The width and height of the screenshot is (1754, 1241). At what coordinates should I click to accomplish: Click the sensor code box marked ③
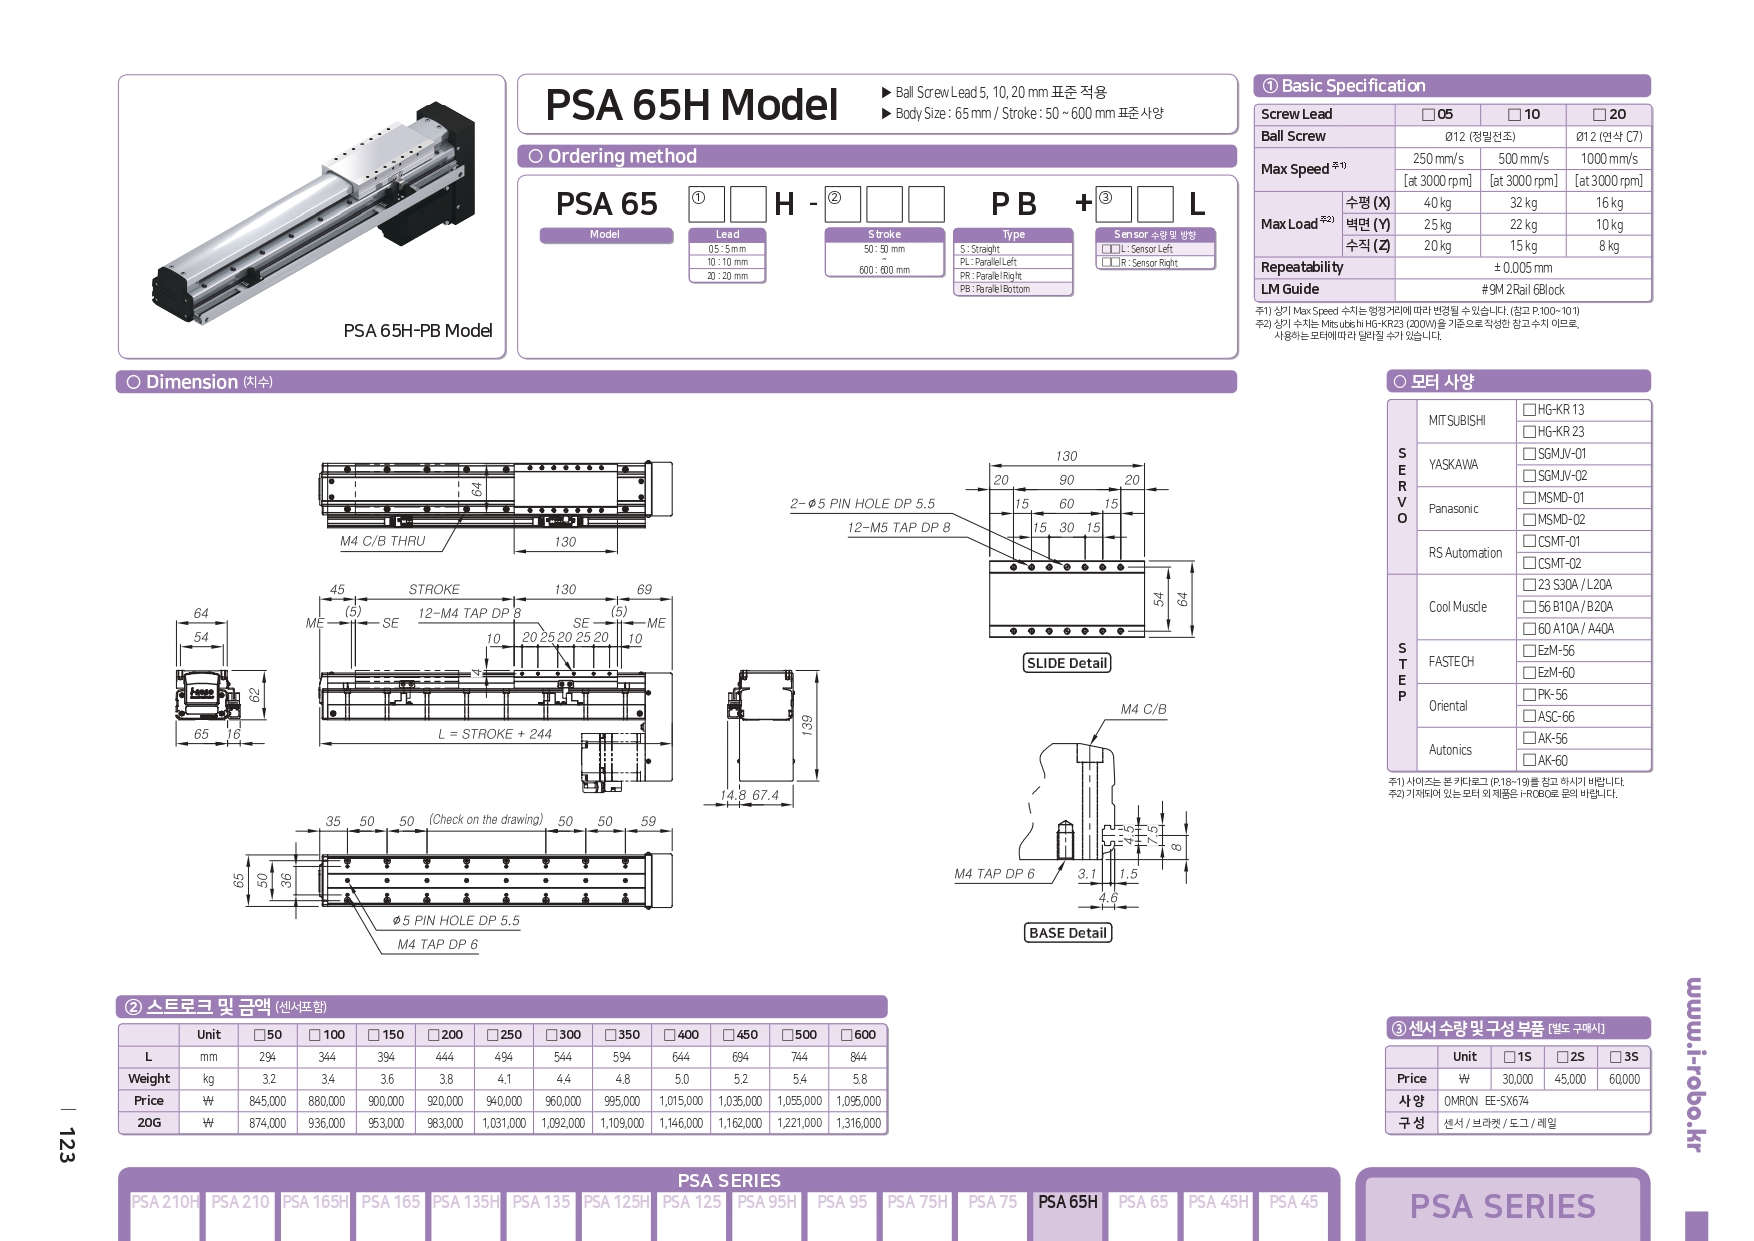1114,204
